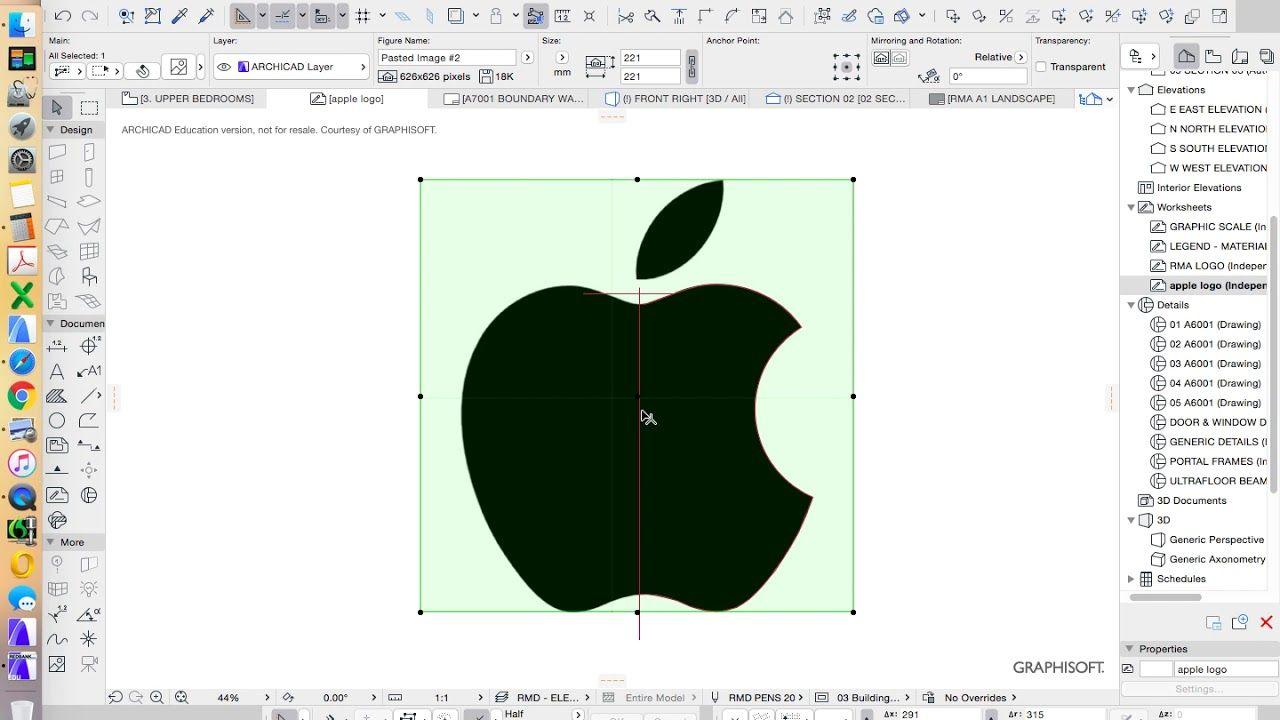Open the Relative rotation dropdown arrow
The width and height of the screenshot is (1280, 720).
pos(1021,57)
